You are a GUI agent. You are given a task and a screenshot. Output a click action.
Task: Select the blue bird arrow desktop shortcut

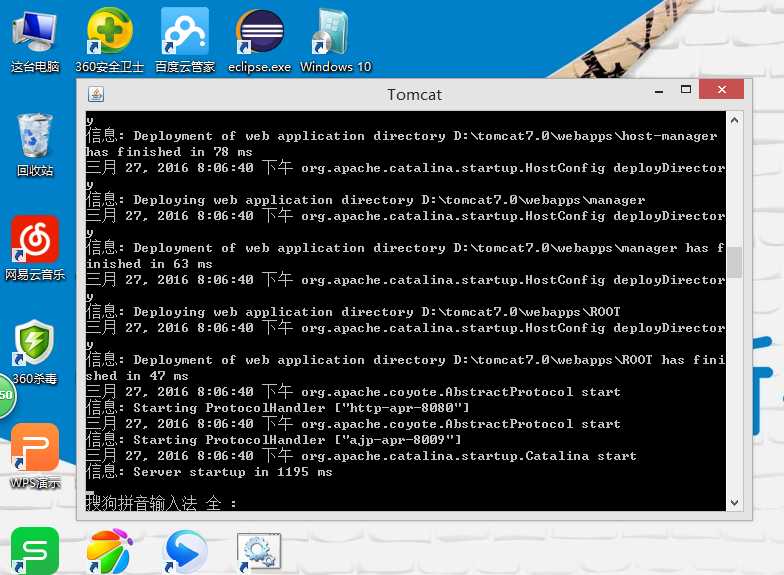[x=185, y=552]
